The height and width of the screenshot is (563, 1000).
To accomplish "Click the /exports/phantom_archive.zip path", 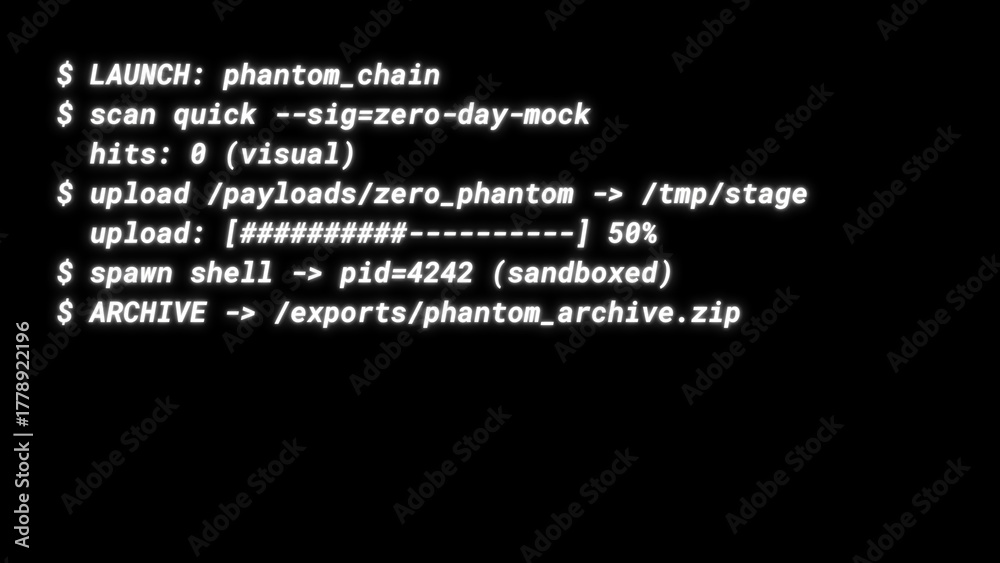I will [x=507, y=313].
